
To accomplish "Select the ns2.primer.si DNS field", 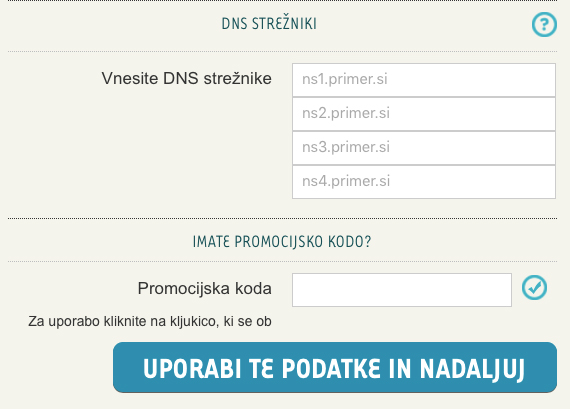I will tap(424, 114).
